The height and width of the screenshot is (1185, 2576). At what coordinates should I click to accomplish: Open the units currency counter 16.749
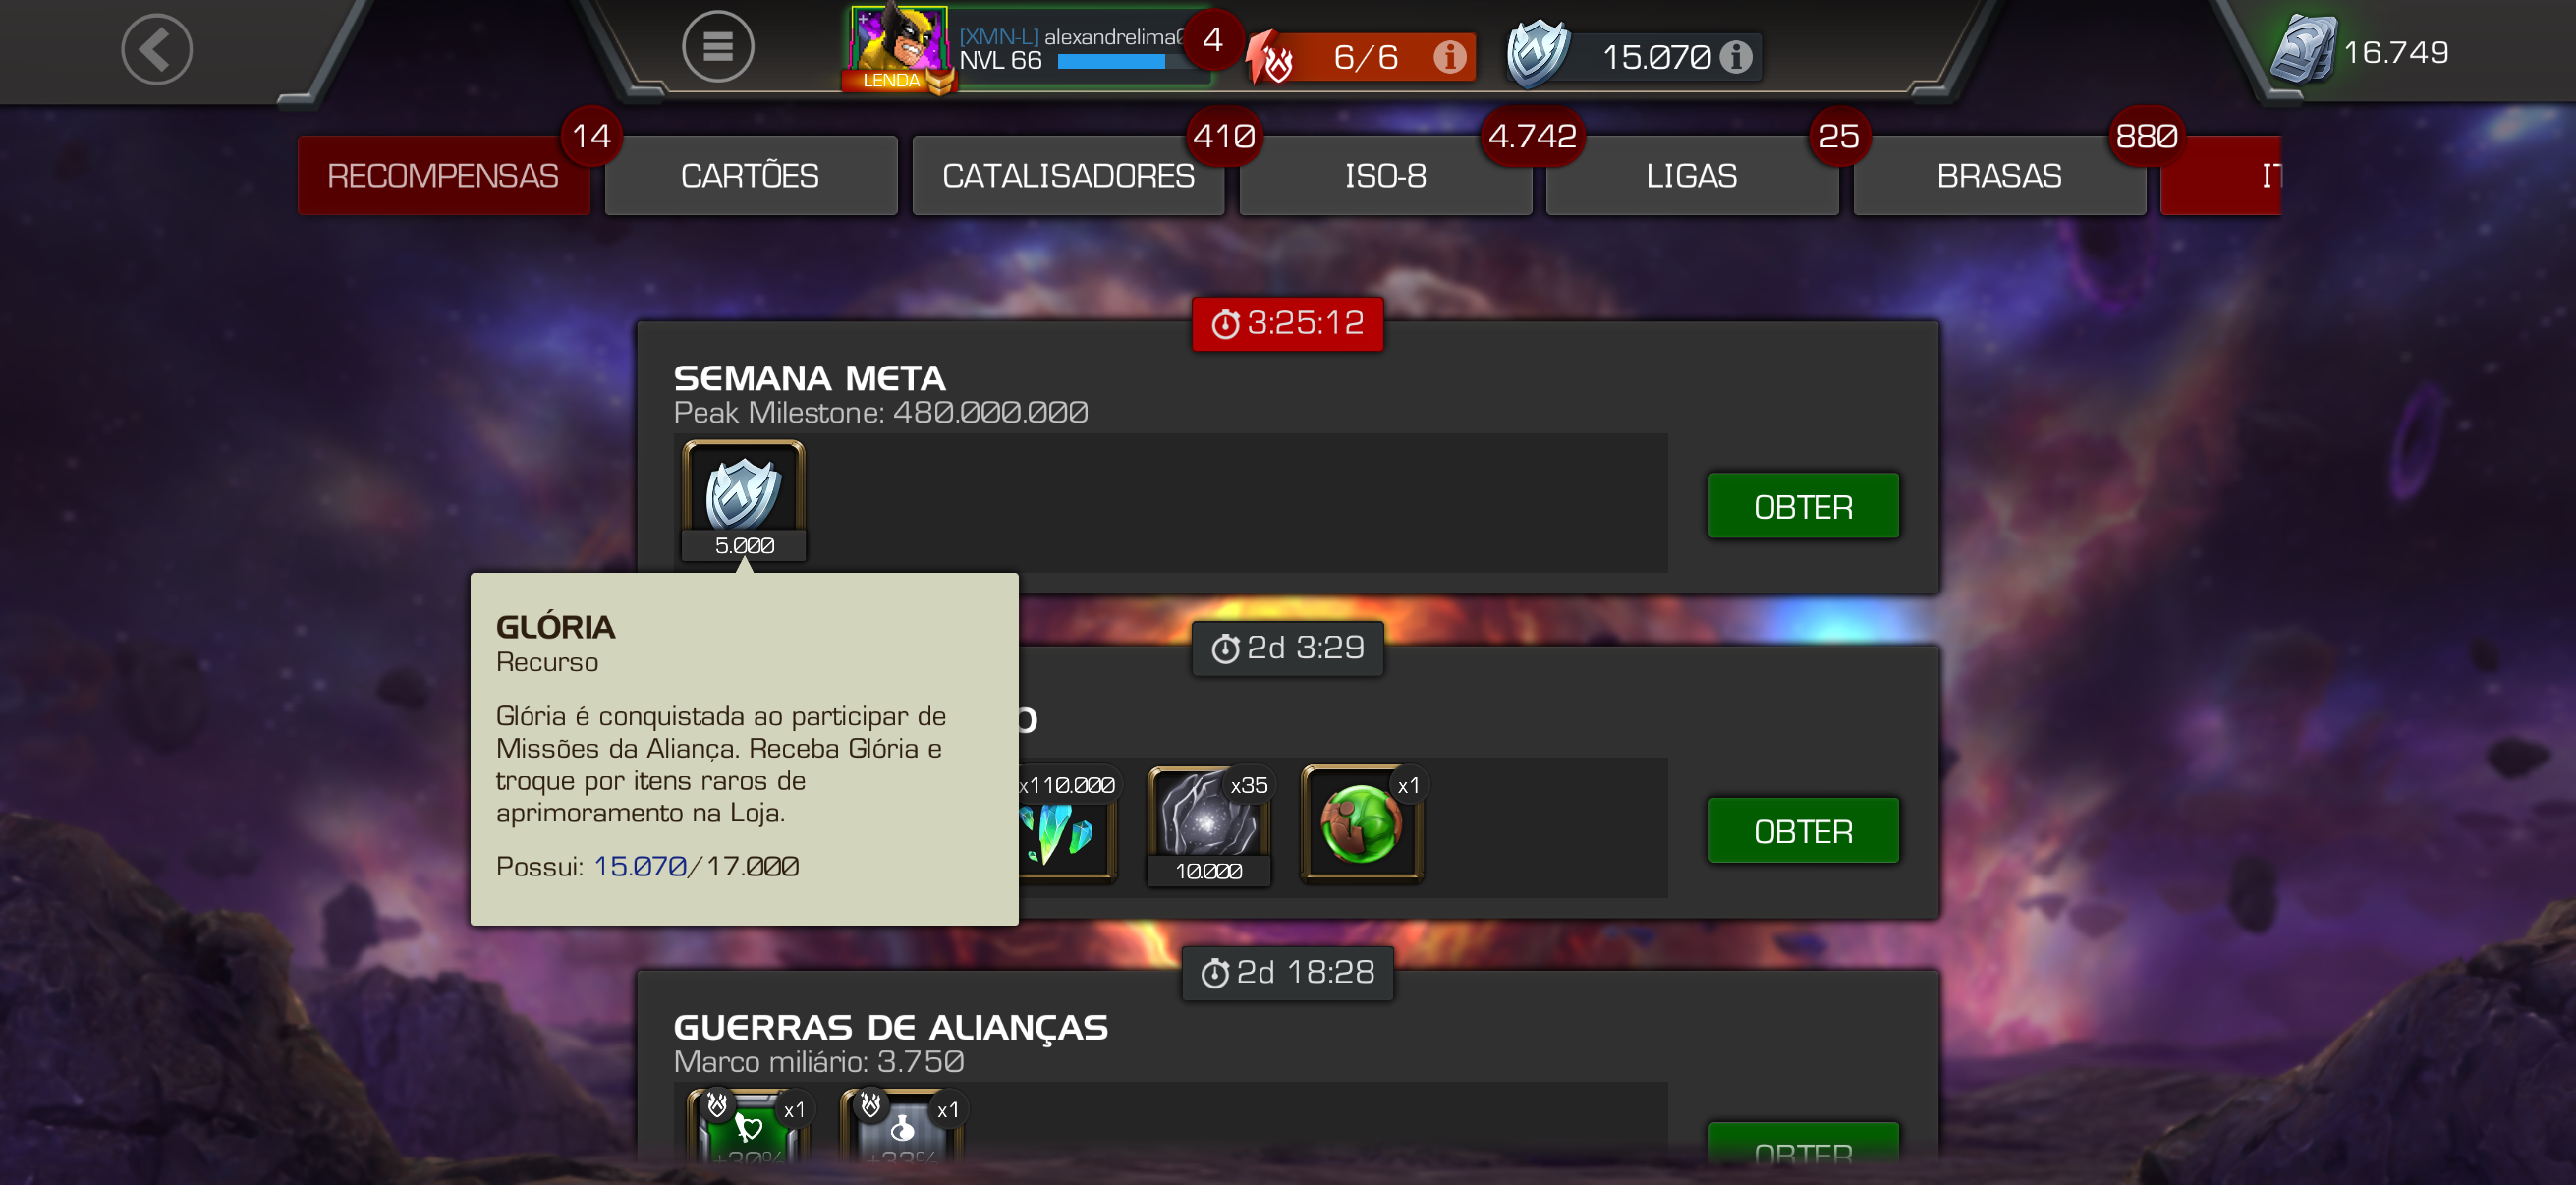pos(2360,52)
